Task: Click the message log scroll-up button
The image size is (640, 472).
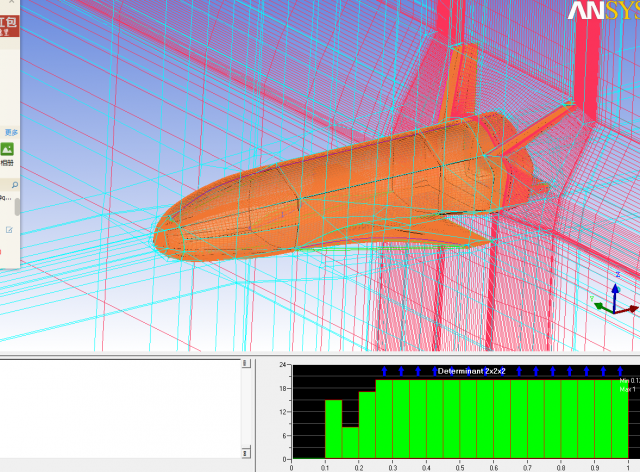Action: (245, 363)
